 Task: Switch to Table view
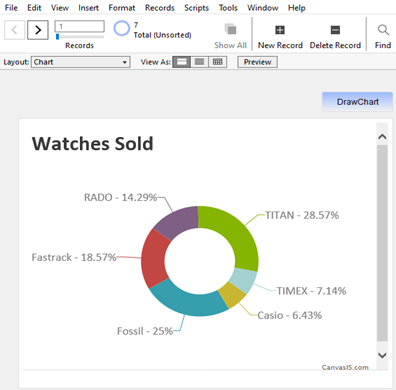[218, 62]
